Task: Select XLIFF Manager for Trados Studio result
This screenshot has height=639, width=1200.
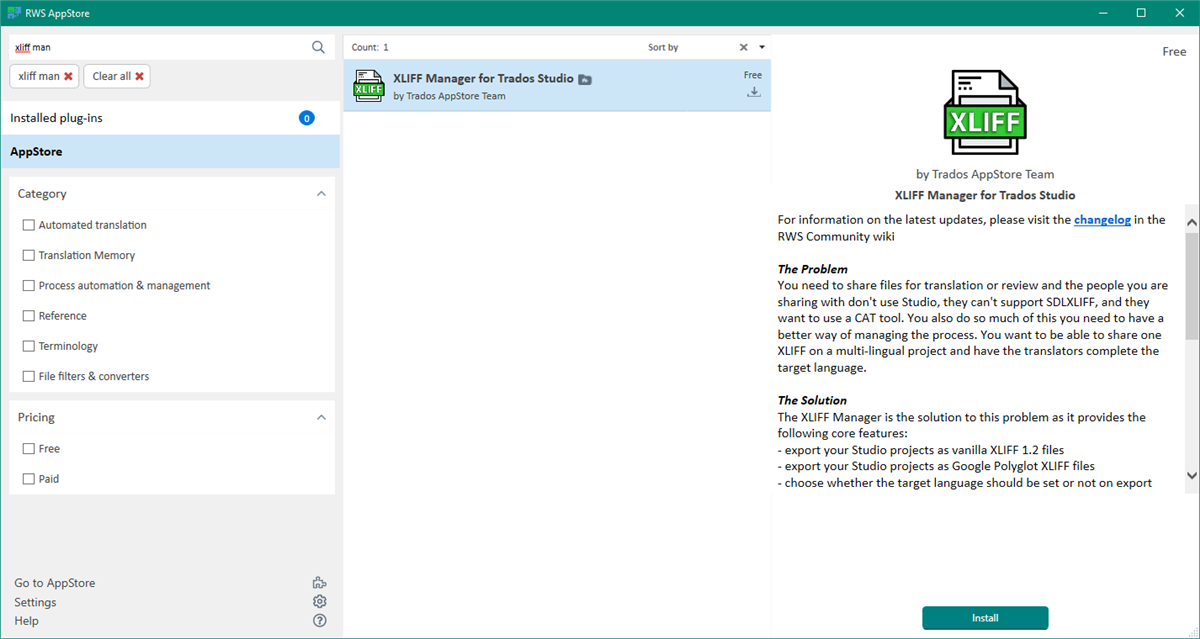Action: tap(557, 86)
